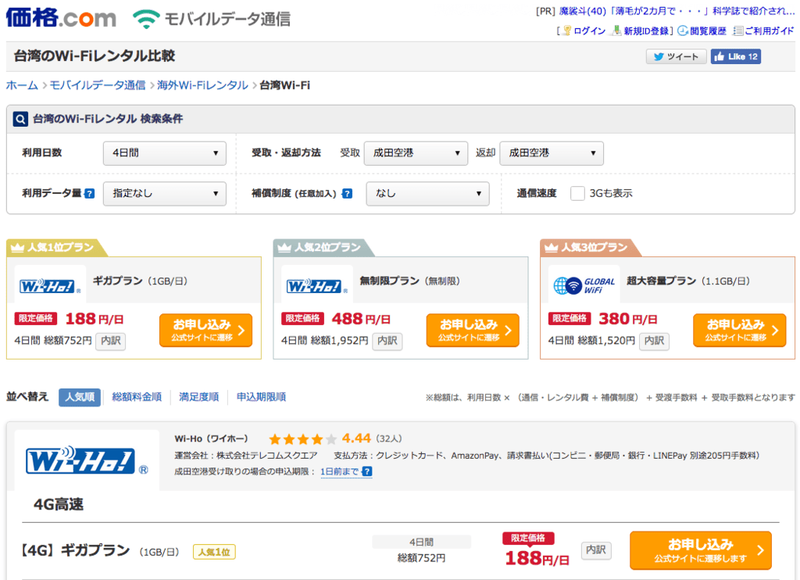Click the help icon next to 1日前まで
Image resolution: width=800 pixels, height=580 pixels.
pyautogui.click(x=367, y=471)
